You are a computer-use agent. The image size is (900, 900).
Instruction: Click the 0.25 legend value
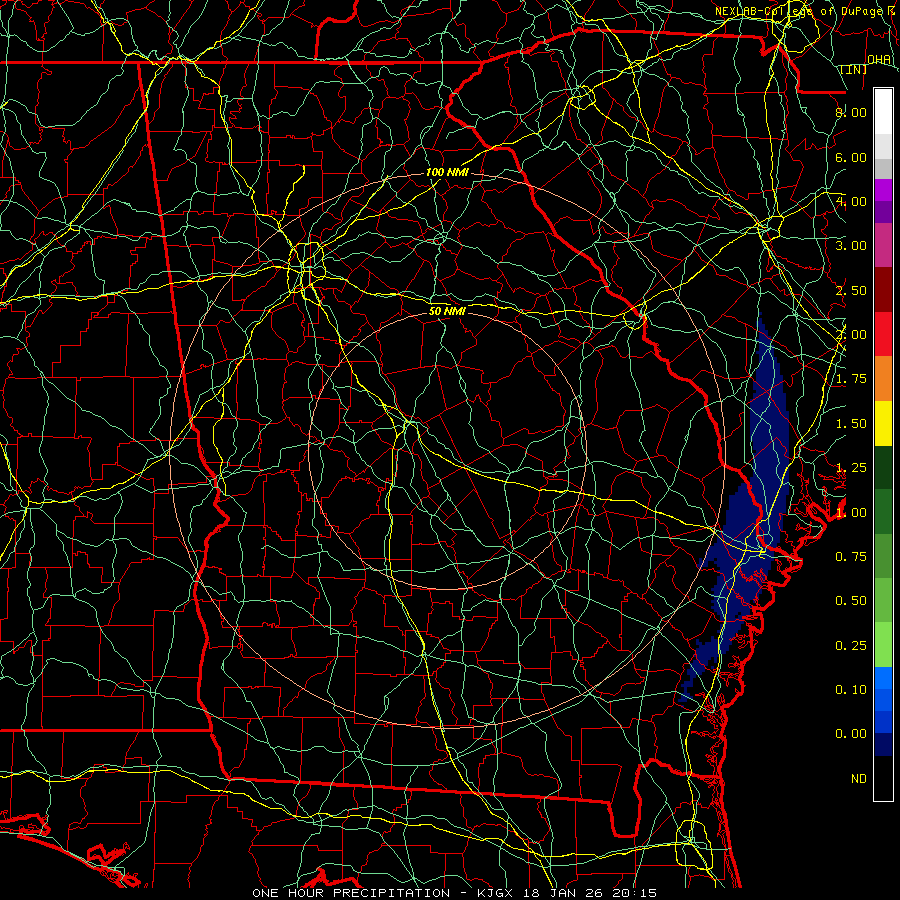[x=851, y=646]
